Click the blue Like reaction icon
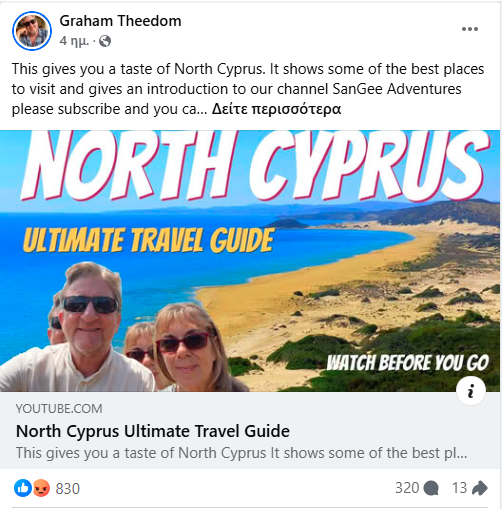The height and width of the screenshot is (509, 502). [23, 488]
